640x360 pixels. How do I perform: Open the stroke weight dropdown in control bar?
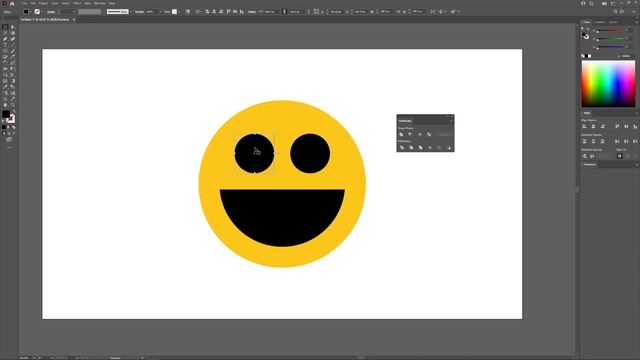tap(74, 12)
